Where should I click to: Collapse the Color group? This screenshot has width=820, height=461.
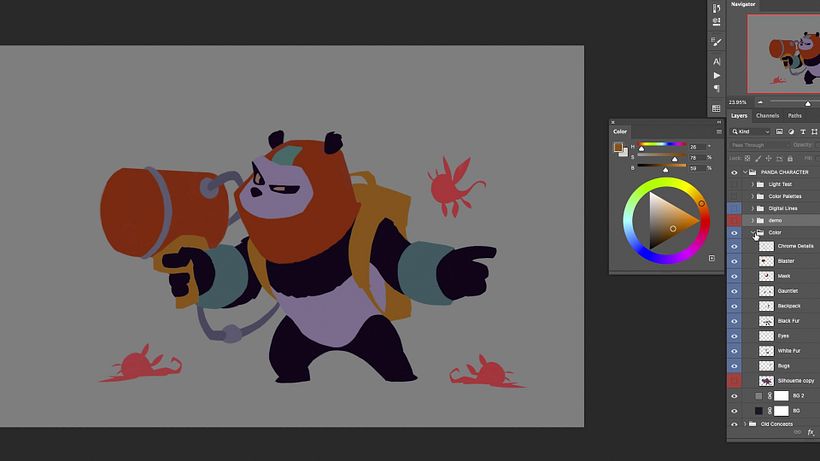pyautogui.click(x=753, y=232)
